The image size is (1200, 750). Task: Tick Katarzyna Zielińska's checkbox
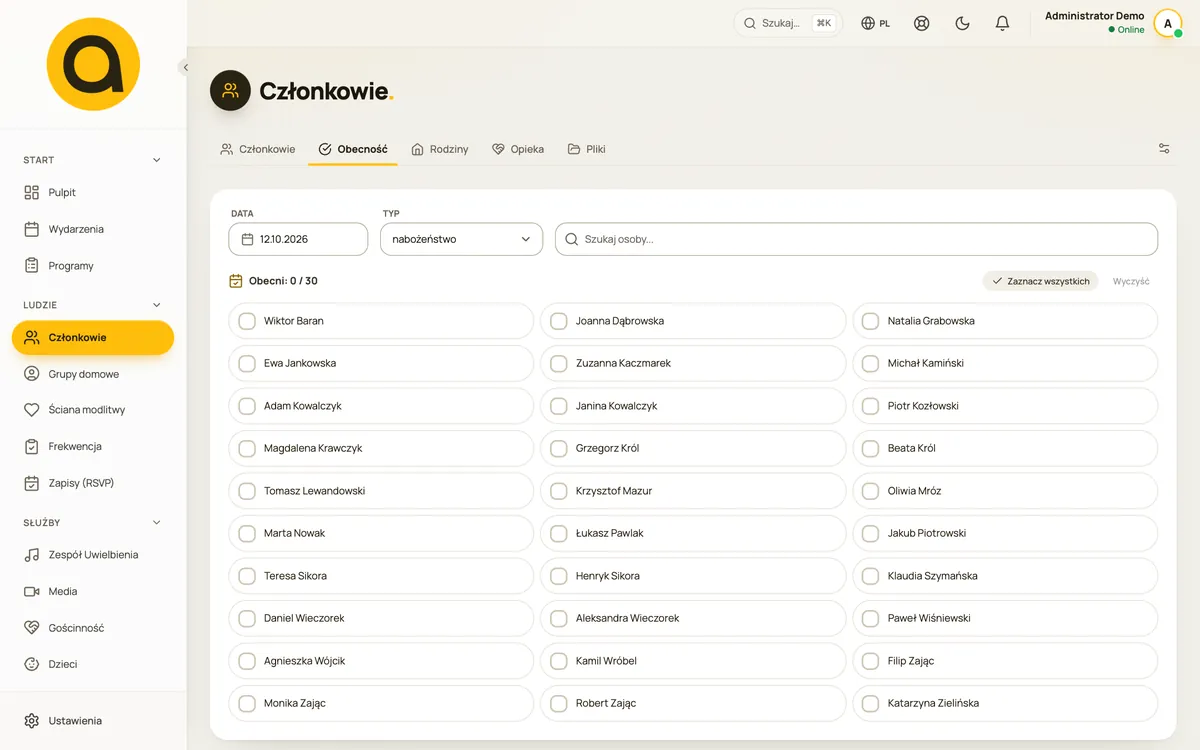point(870,703)
